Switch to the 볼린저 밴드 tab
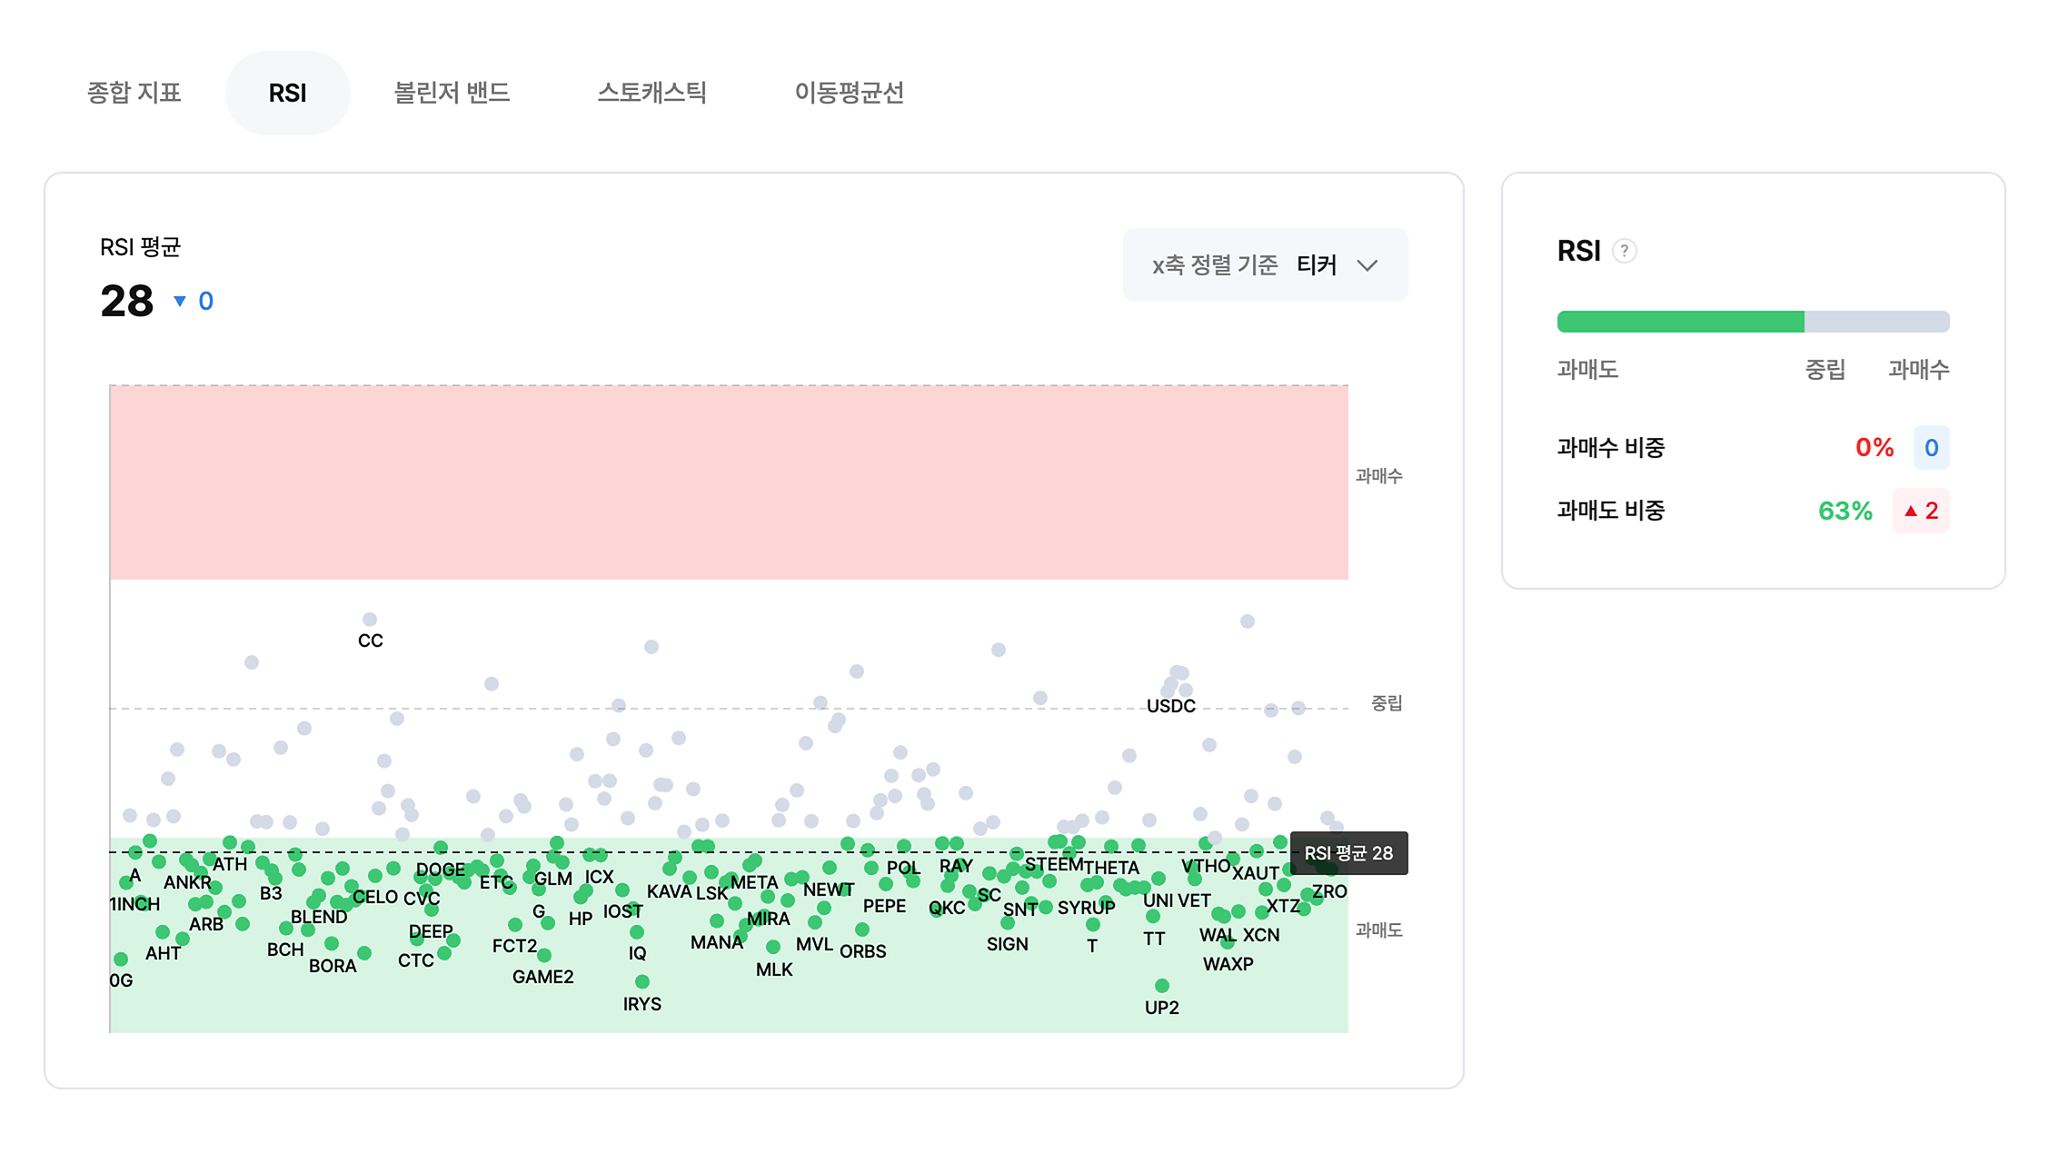Viewport: 2048px width, 1152px height. click(452, 93)
